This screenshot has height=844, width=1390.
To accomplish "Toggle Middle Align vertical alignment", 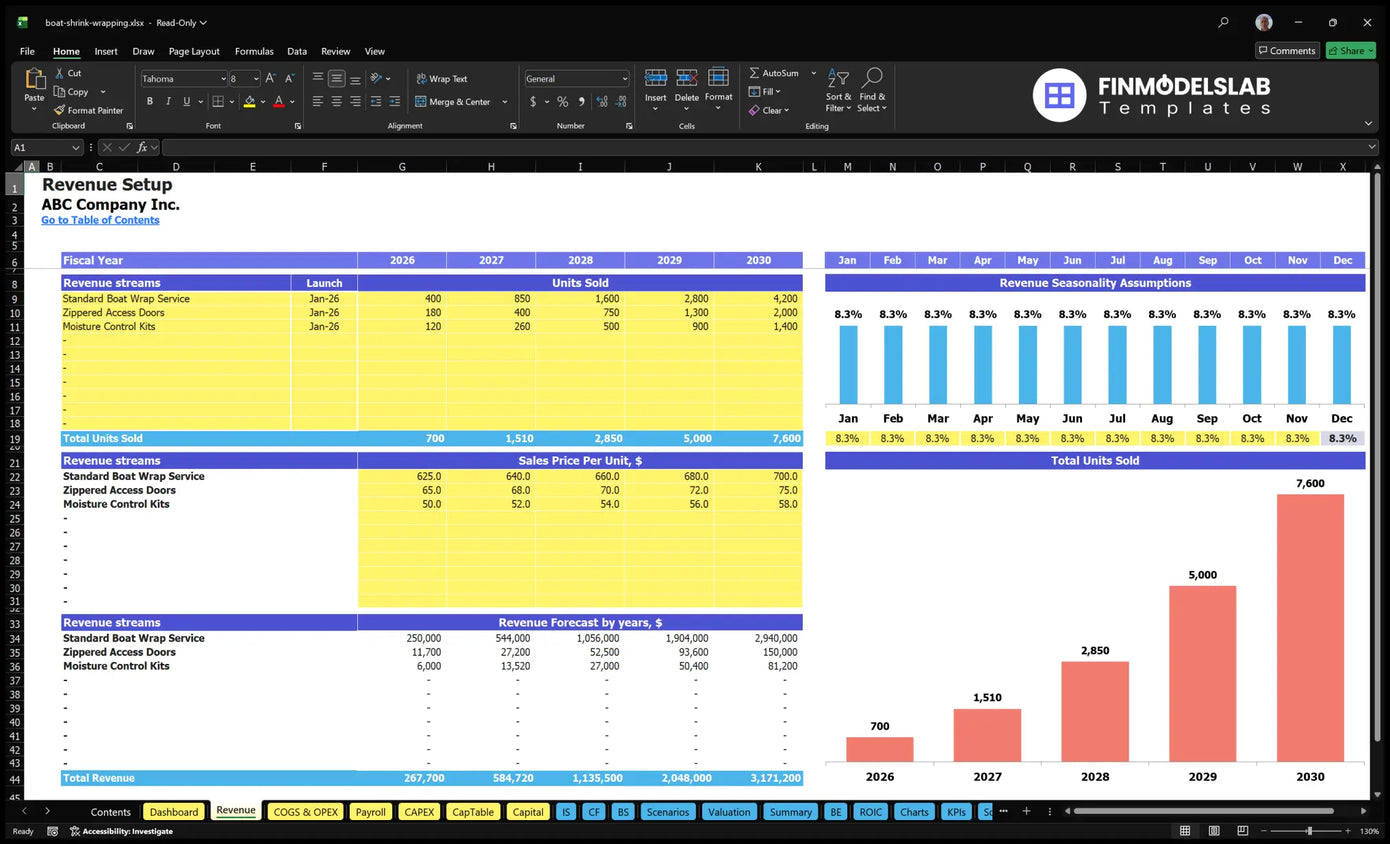I will tap(337, 78).
